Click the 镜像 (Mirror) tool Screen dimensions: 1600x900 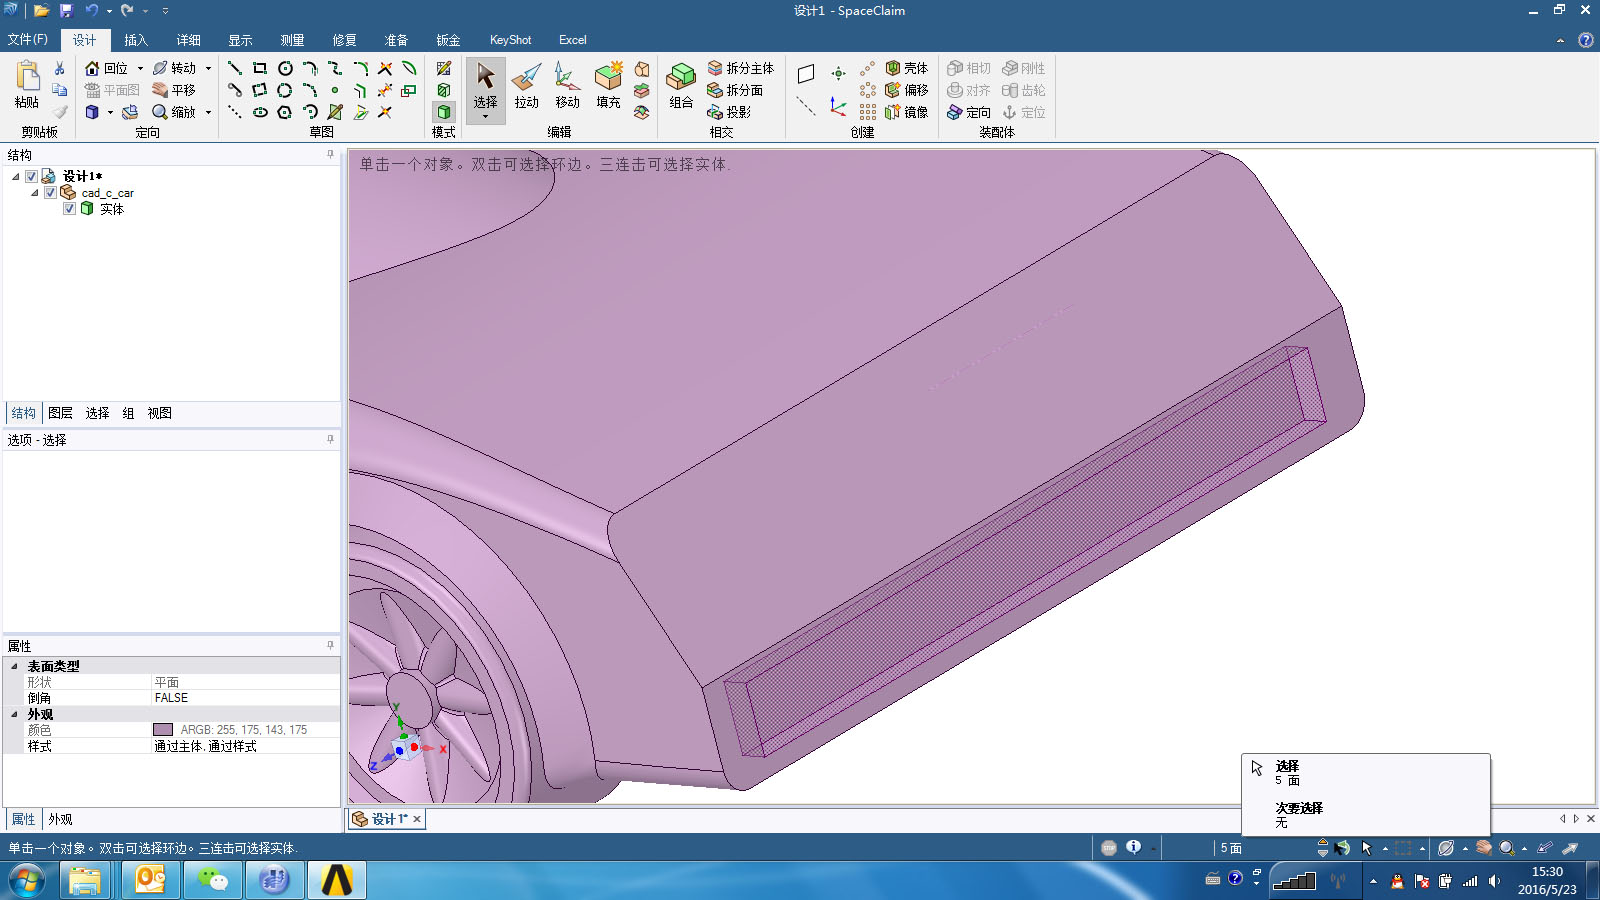tap(907, 112)
